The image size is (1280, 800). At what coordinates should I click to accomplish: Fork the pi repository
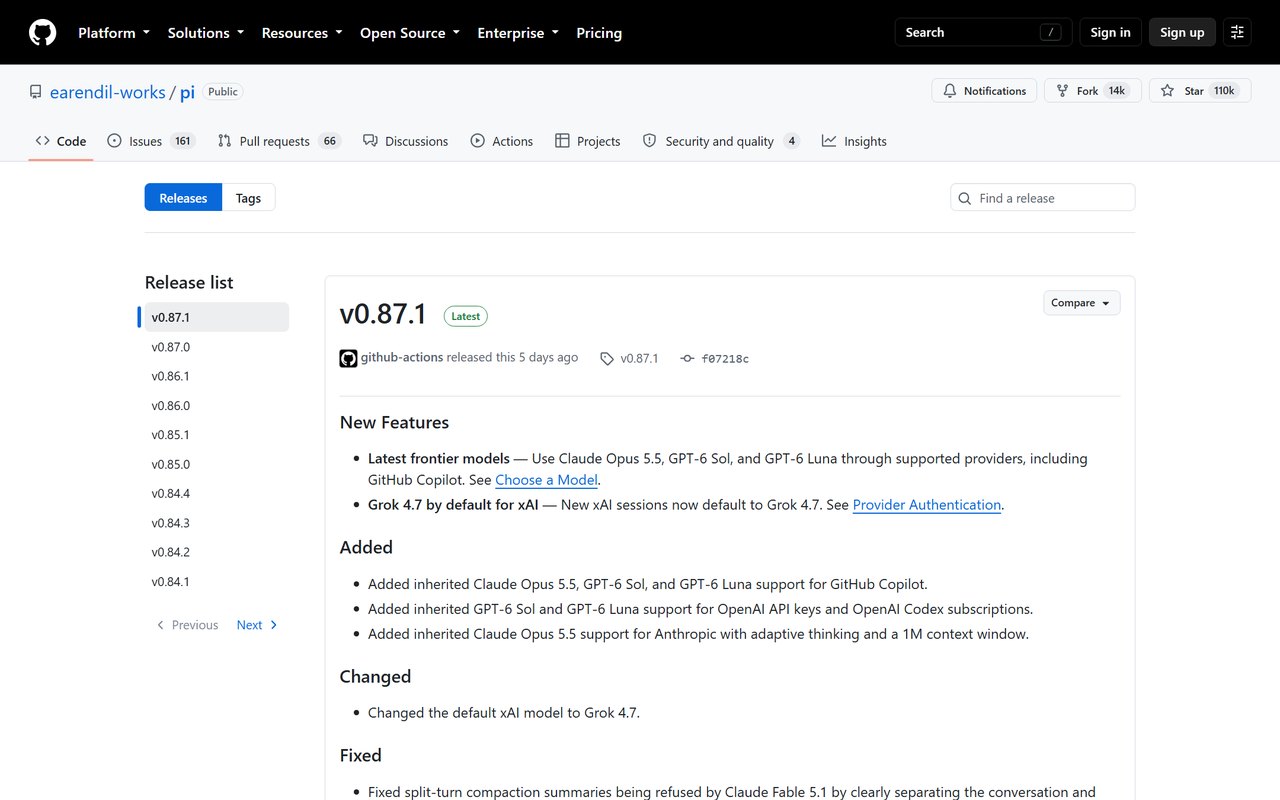(x=1091, y=91)
